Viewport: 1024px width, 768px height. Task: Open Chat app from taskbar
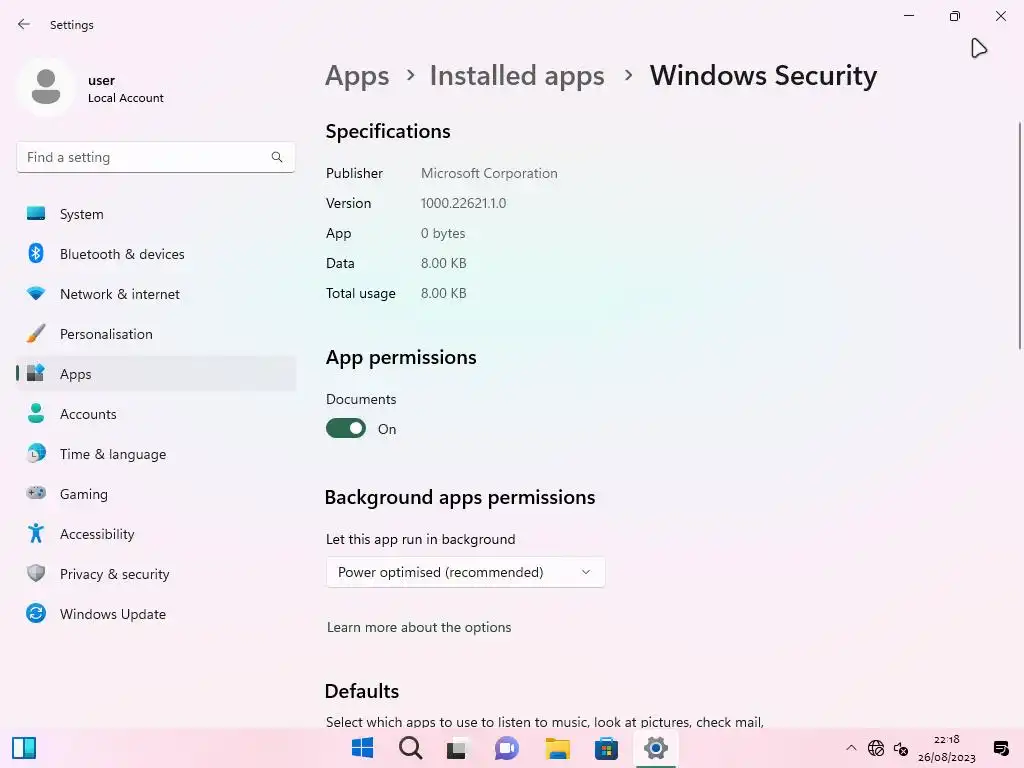coord(507,748)
